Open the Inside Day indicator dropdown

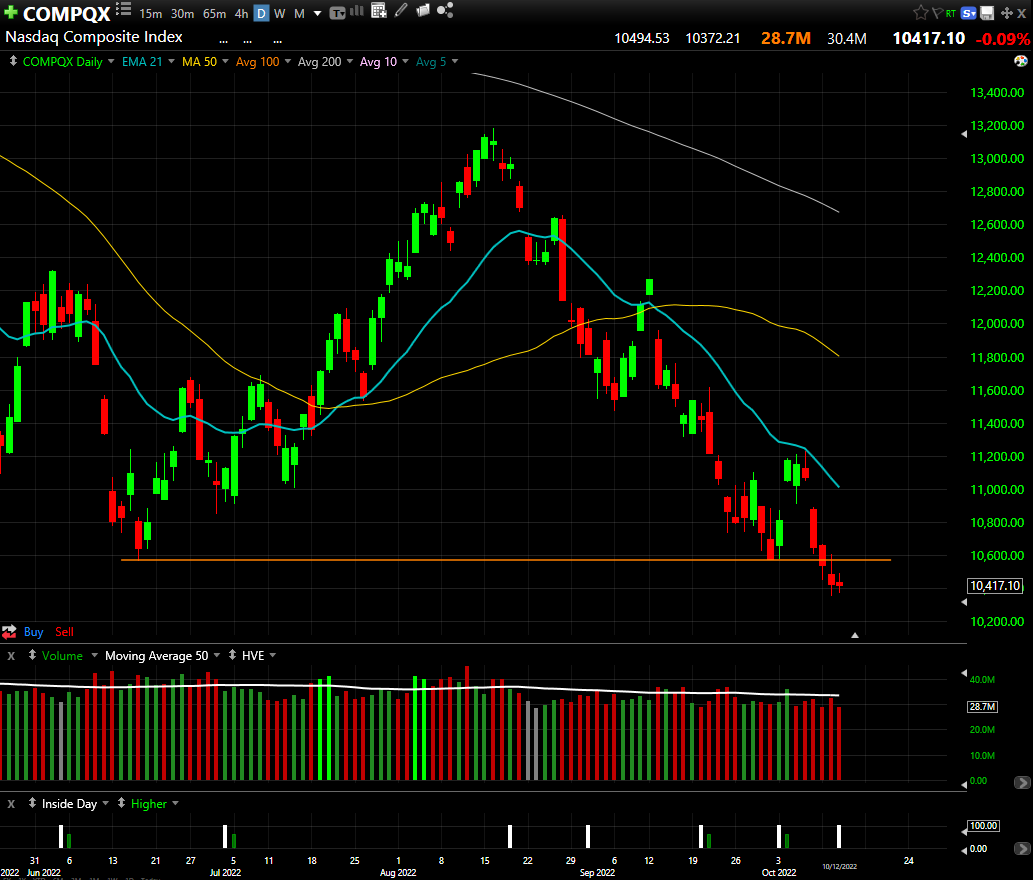click(105, 804)
